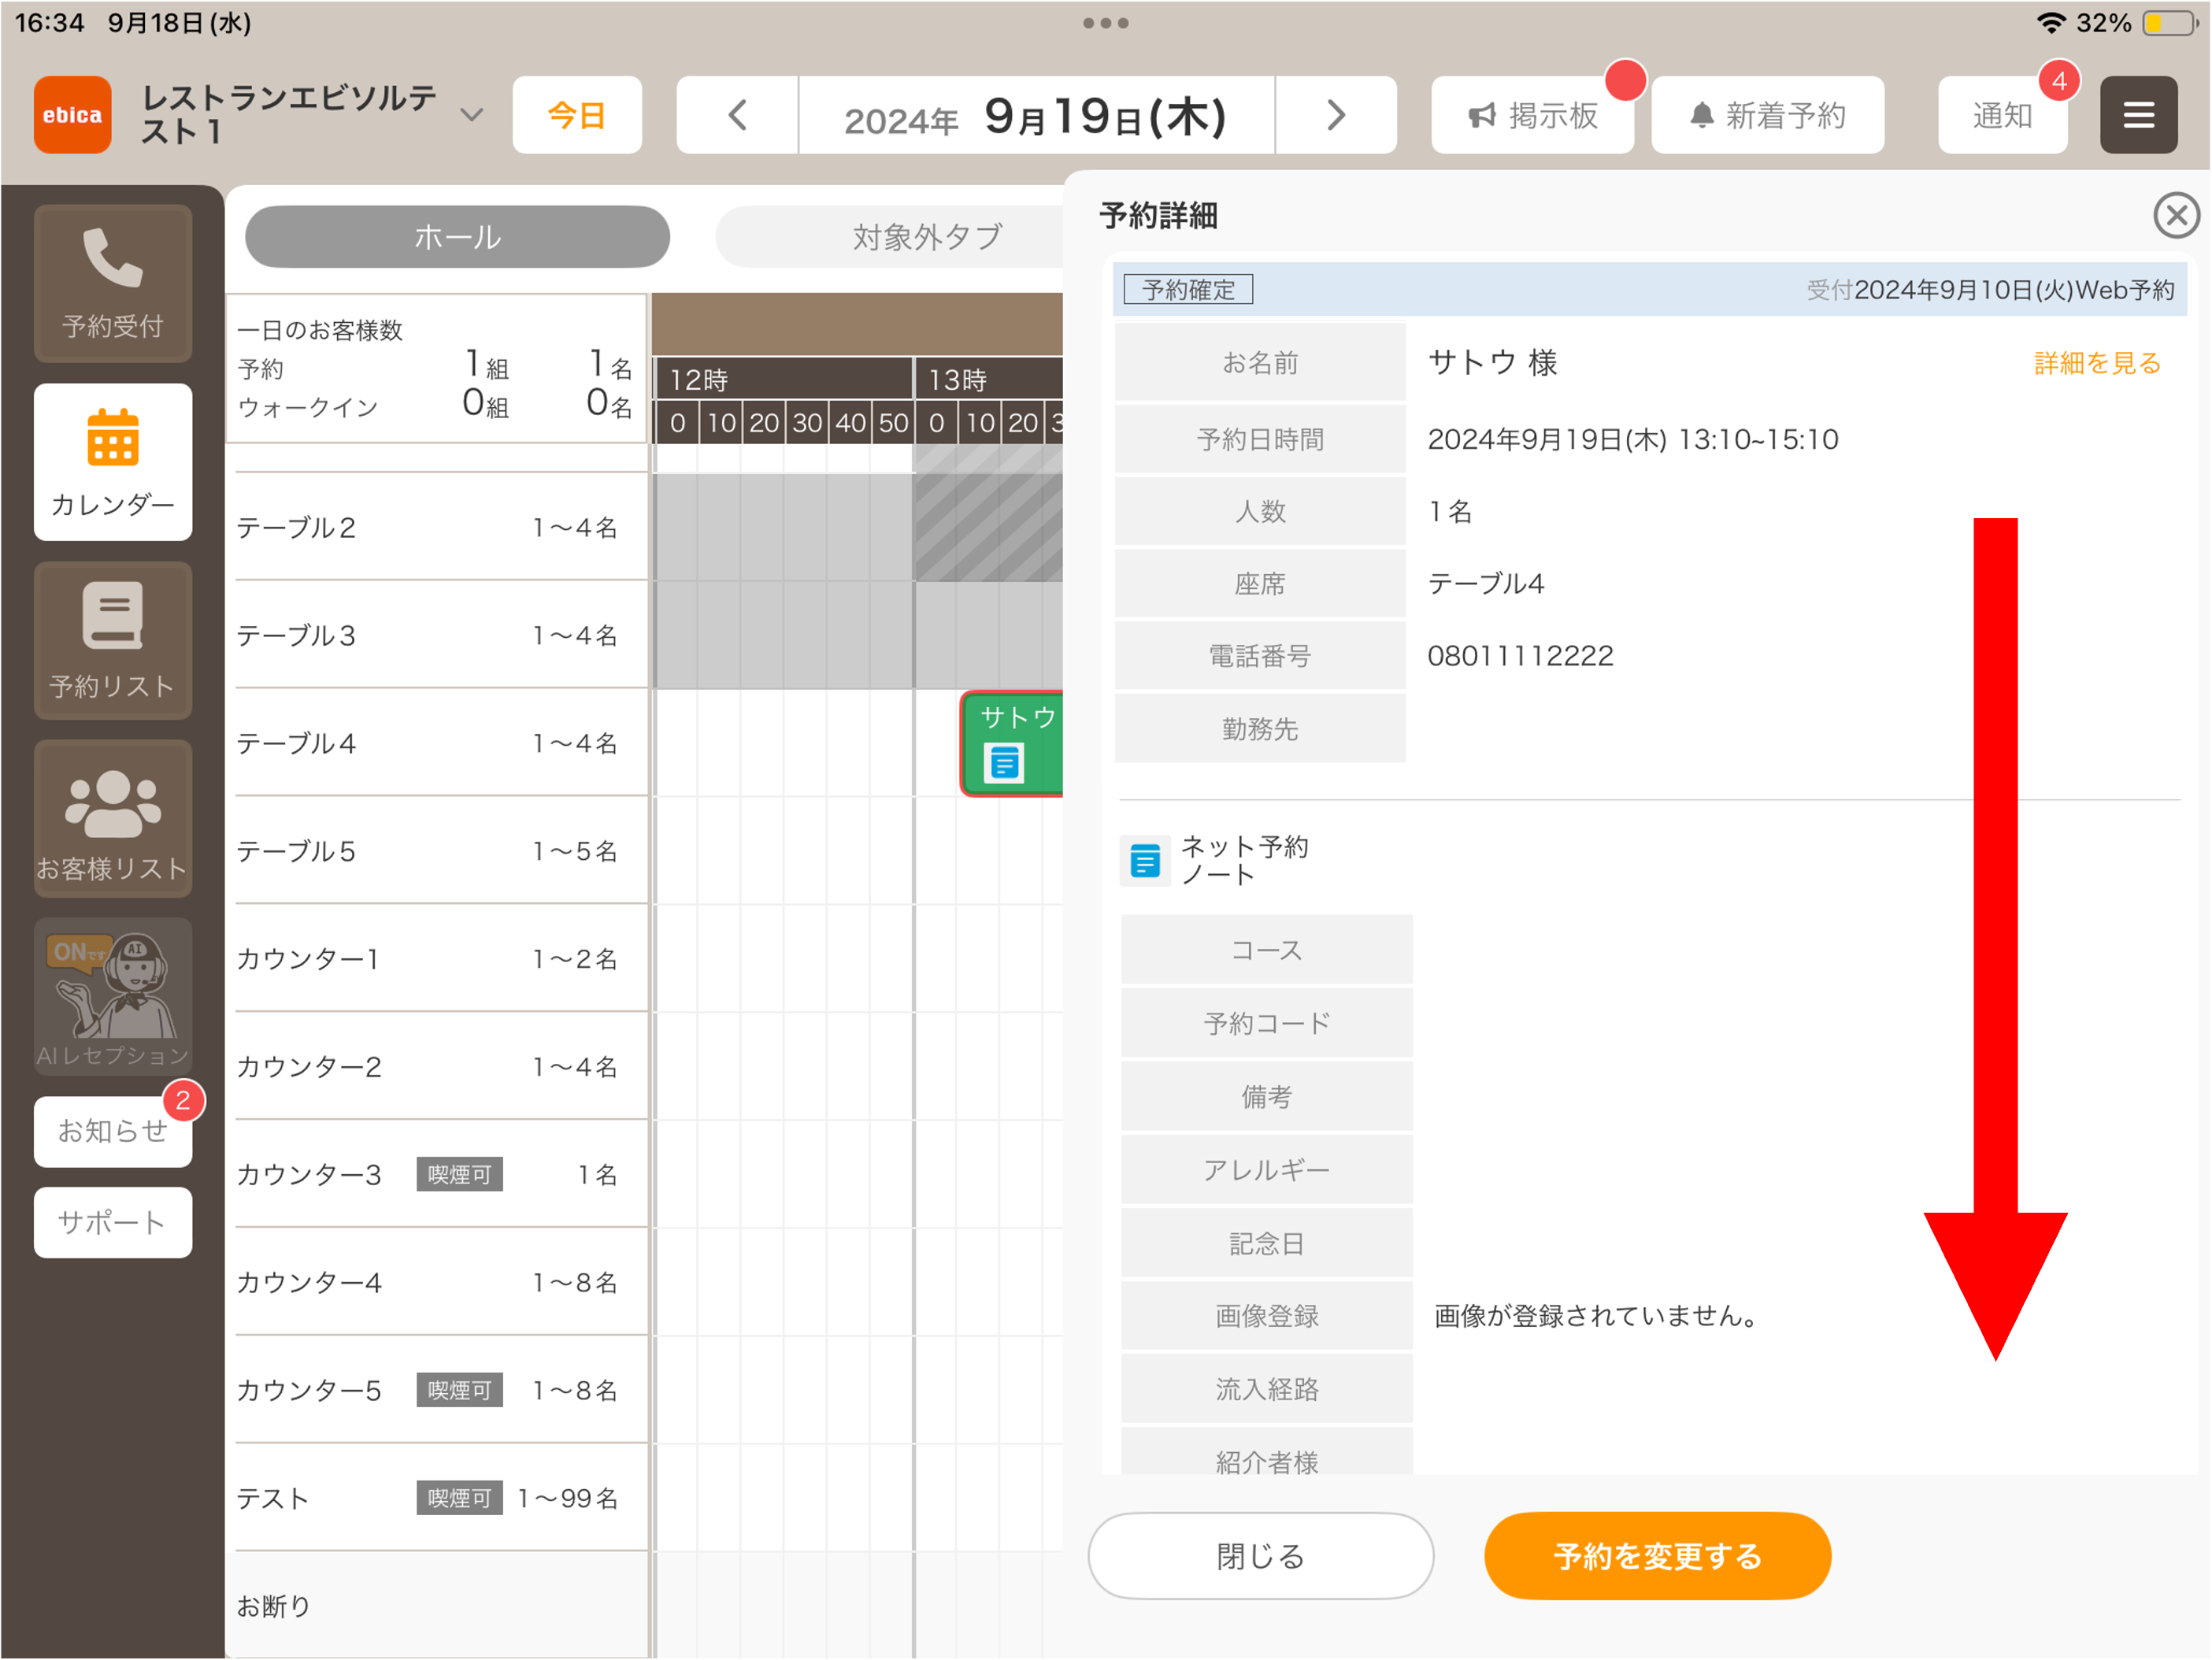Tap the ebica logo

(x=72, y=115)
